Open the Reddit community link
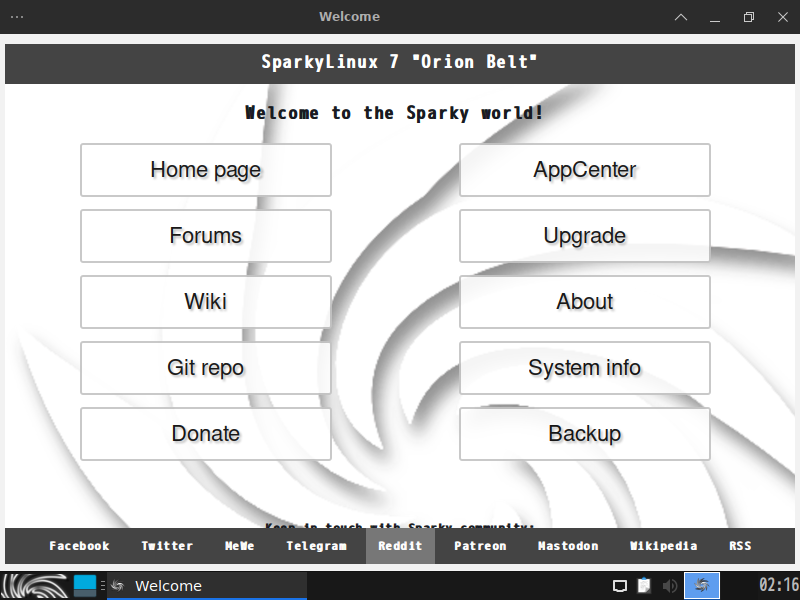 tap(400, 546)
